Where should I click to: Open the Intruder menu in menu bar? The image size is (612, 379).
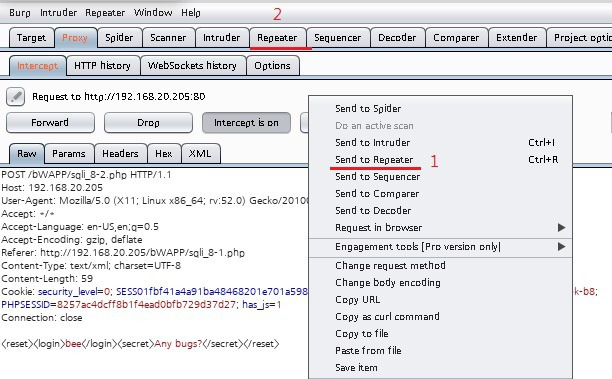[59, 13]
